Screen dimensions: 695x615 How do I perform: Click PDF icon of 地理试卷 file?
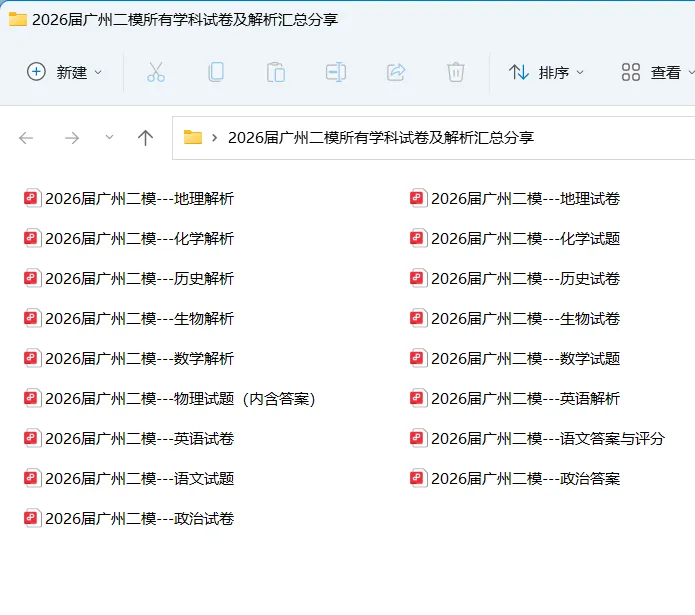(418, 199)
